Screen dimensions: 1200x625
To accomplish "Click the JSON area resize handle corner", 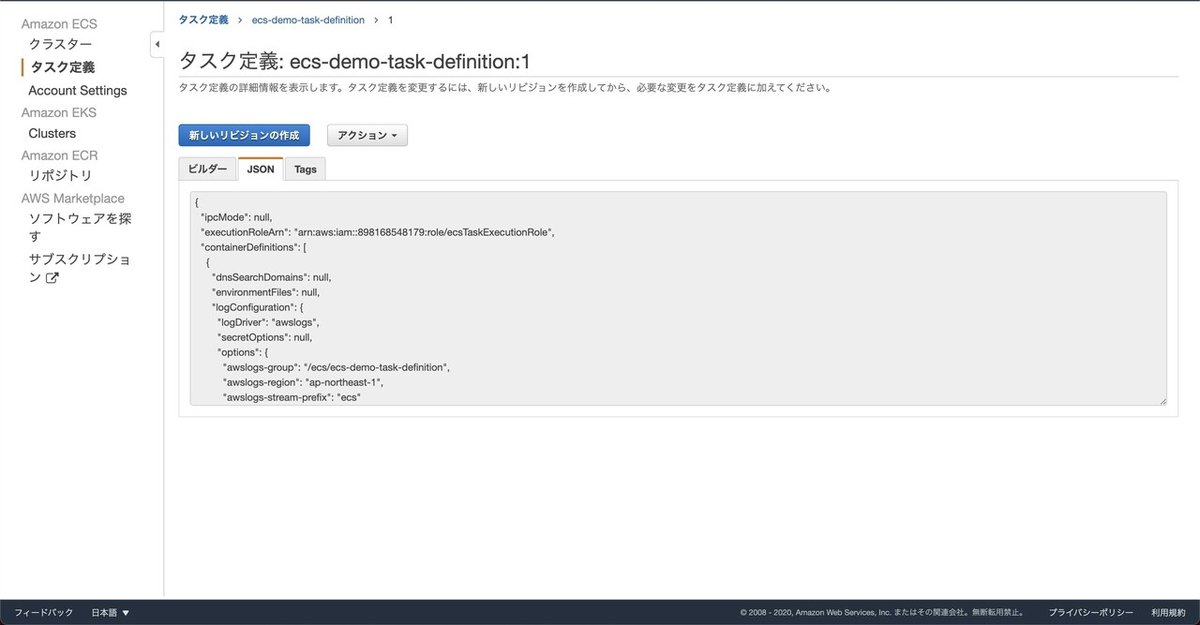I will click(x=1162, y=401).
